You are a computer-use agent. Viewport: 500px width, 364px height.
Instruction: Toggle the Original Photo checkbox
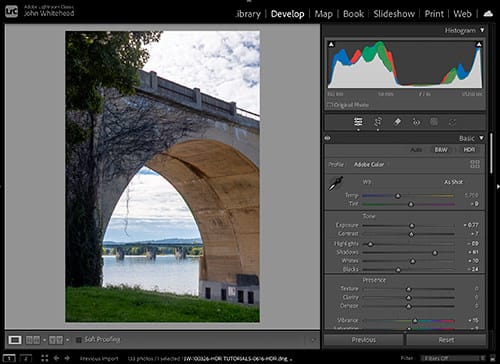[329, 105]
